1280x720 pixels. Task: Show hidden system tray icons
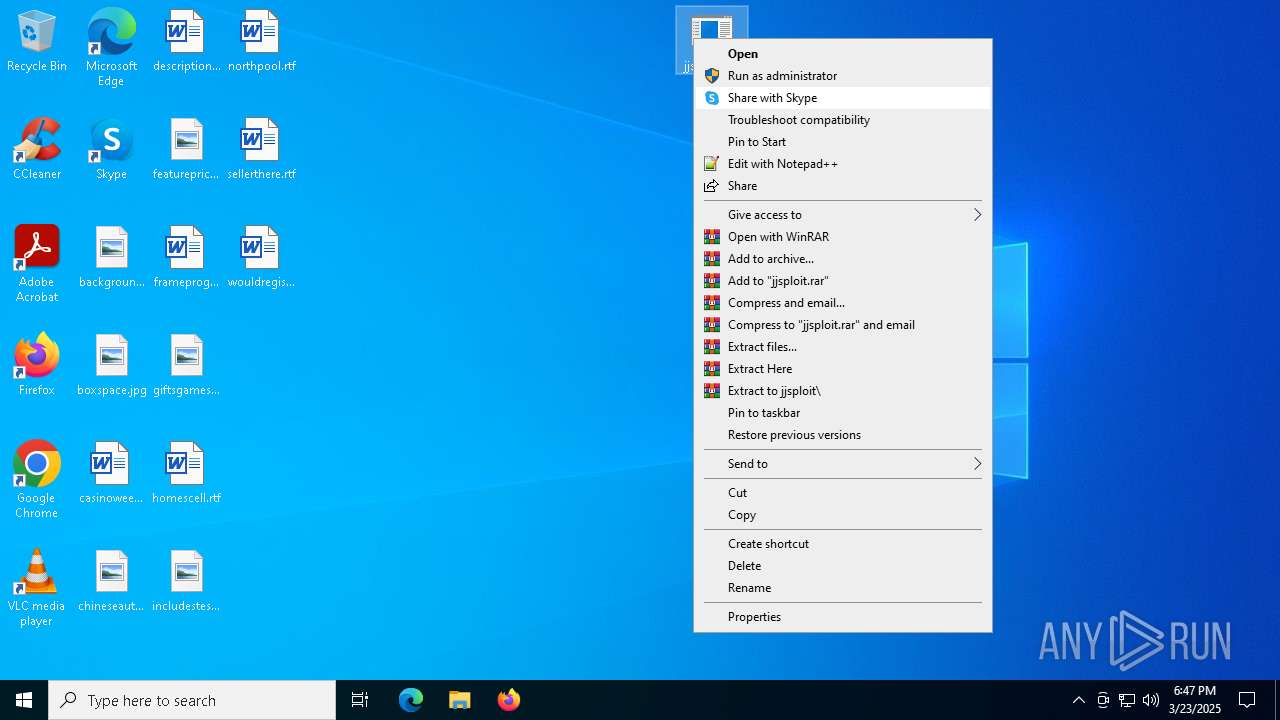pyautogui.click(x=1078, y=700)
